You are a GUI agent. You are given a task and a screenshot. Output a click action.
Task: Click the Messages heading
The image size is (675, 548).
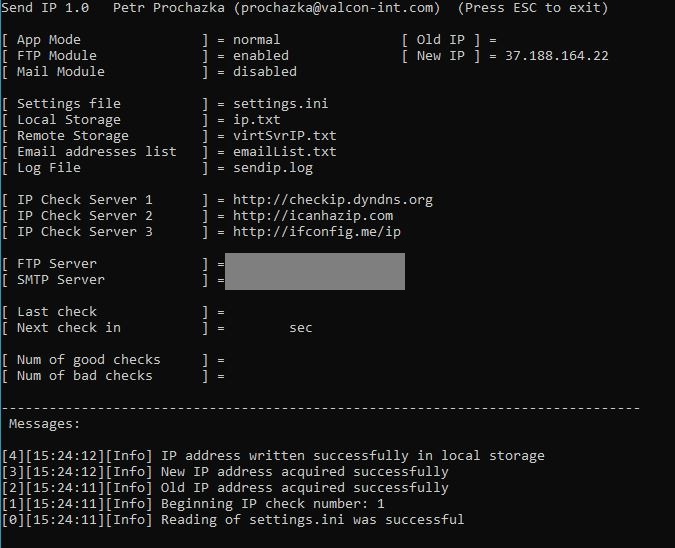pyautogui.click(x=44, y=424)
